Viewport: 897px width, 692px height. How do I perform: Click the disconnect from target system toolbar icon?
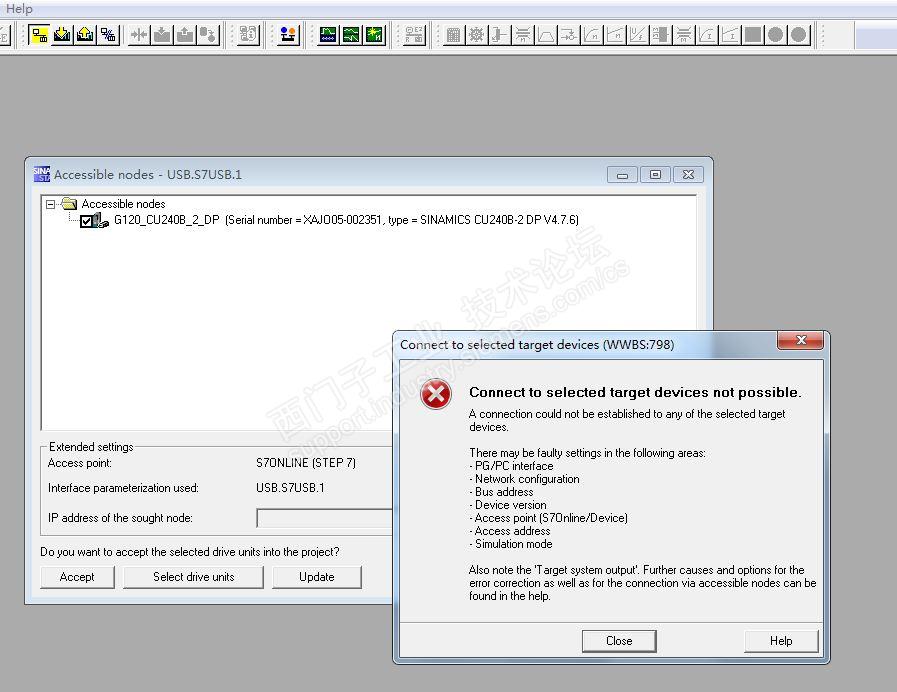click(x=108, y=35)
